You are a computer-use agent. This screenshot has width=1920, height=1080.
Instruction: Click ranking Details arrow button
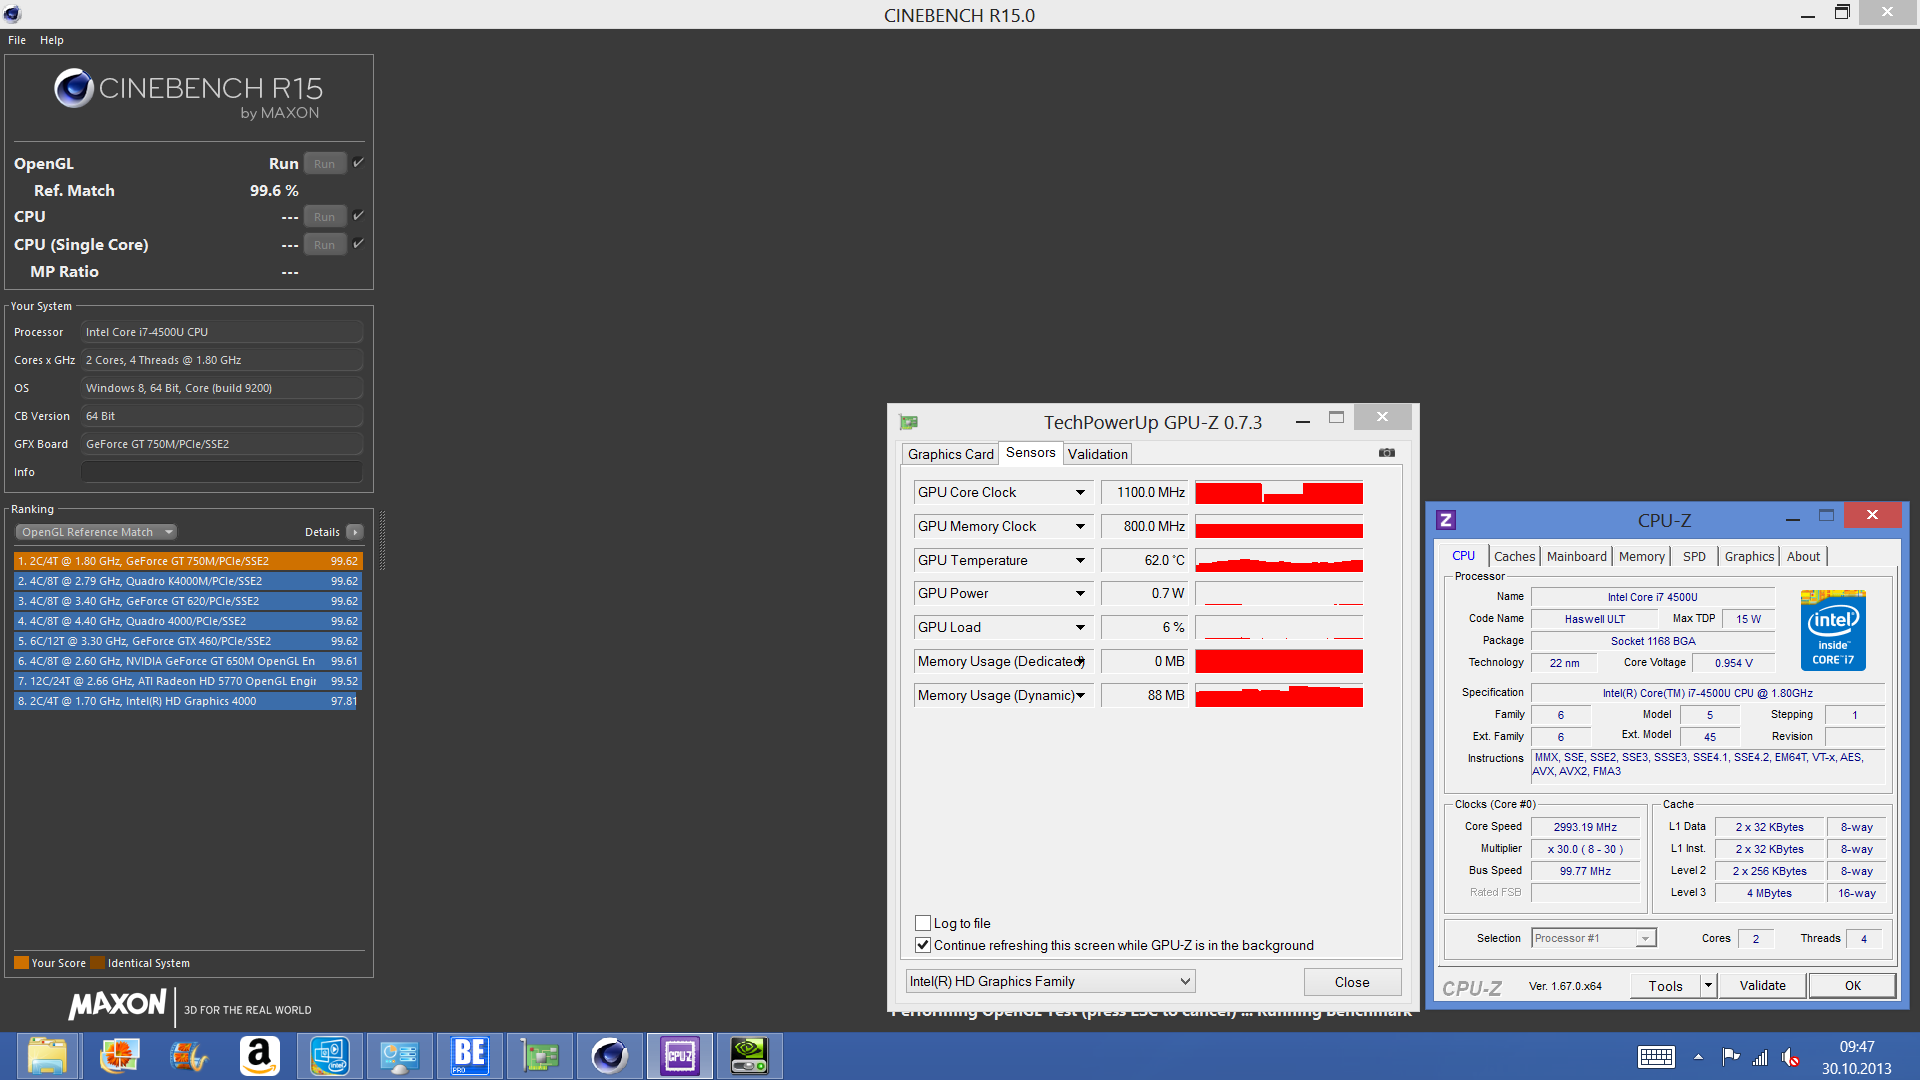(x=355, y=532)
